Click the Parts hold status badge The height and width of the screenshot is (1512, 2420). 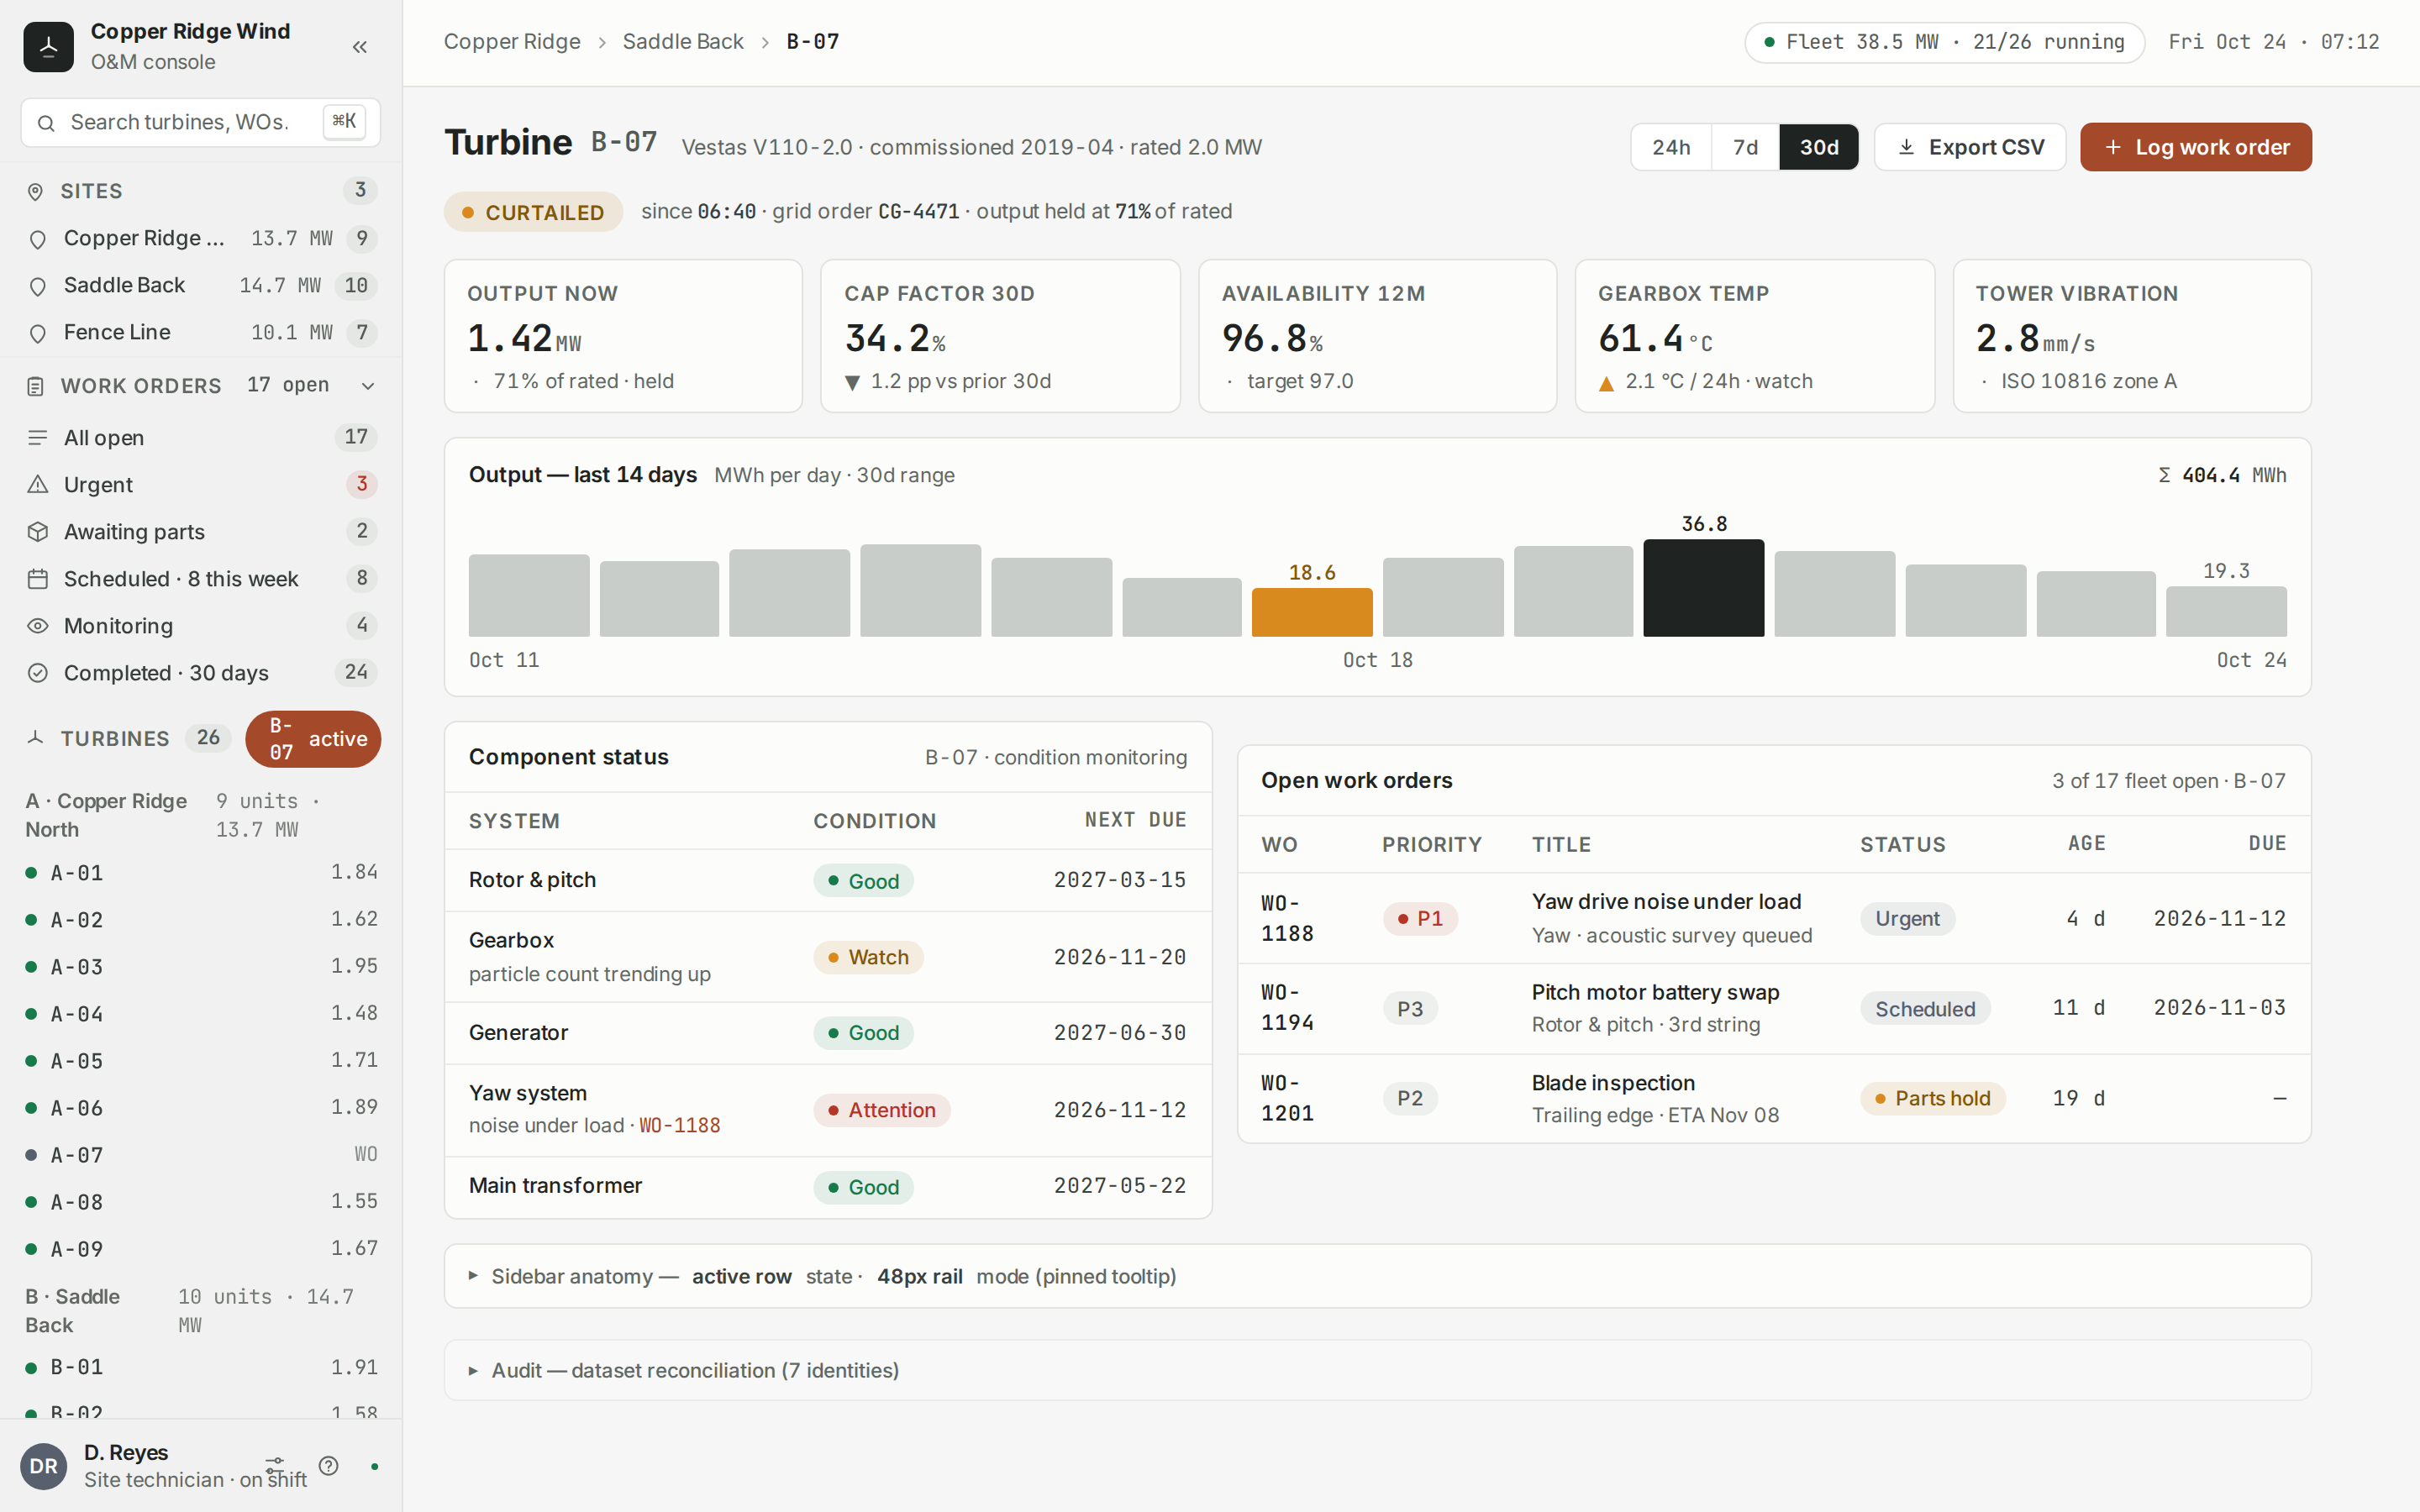1932,1098
